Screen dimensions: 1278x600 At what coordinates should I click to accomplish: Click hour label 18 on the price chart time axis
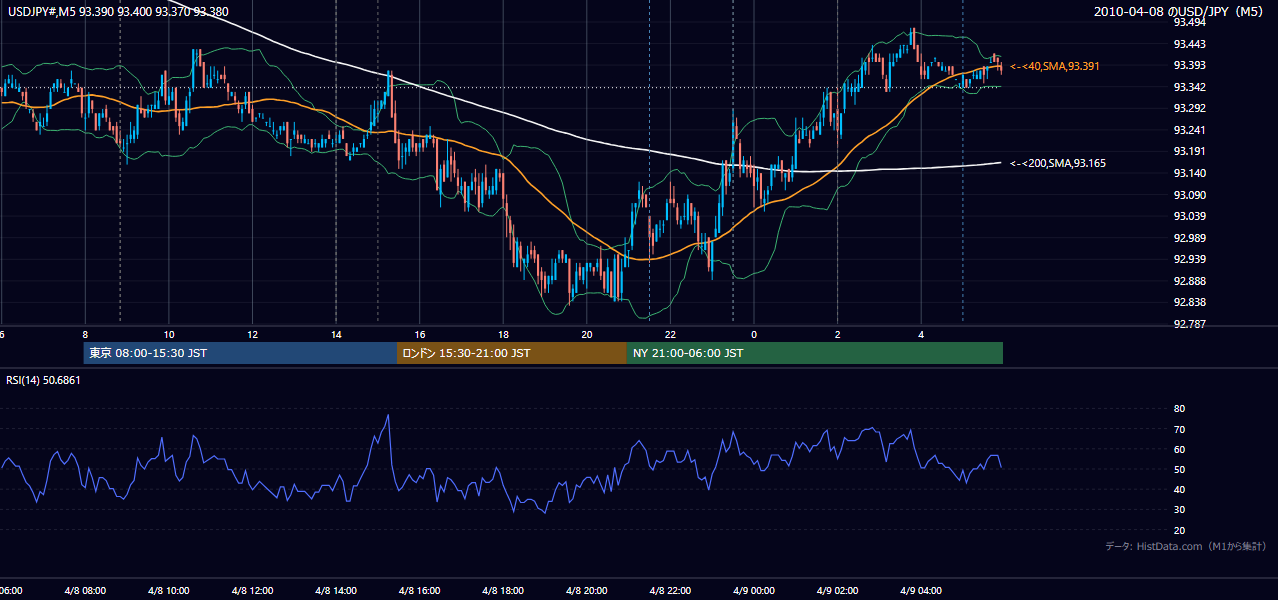pyautogui.click(x=503, y=335)
